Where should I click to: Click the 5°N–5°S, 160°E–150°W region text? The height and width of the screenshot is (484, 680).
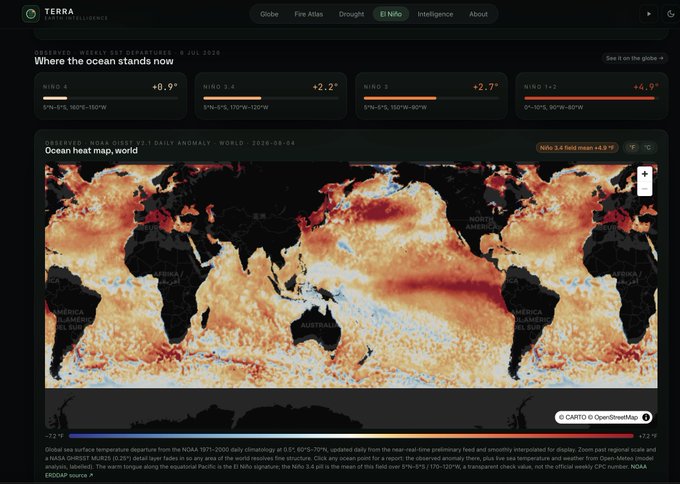(x=75, y=107)
